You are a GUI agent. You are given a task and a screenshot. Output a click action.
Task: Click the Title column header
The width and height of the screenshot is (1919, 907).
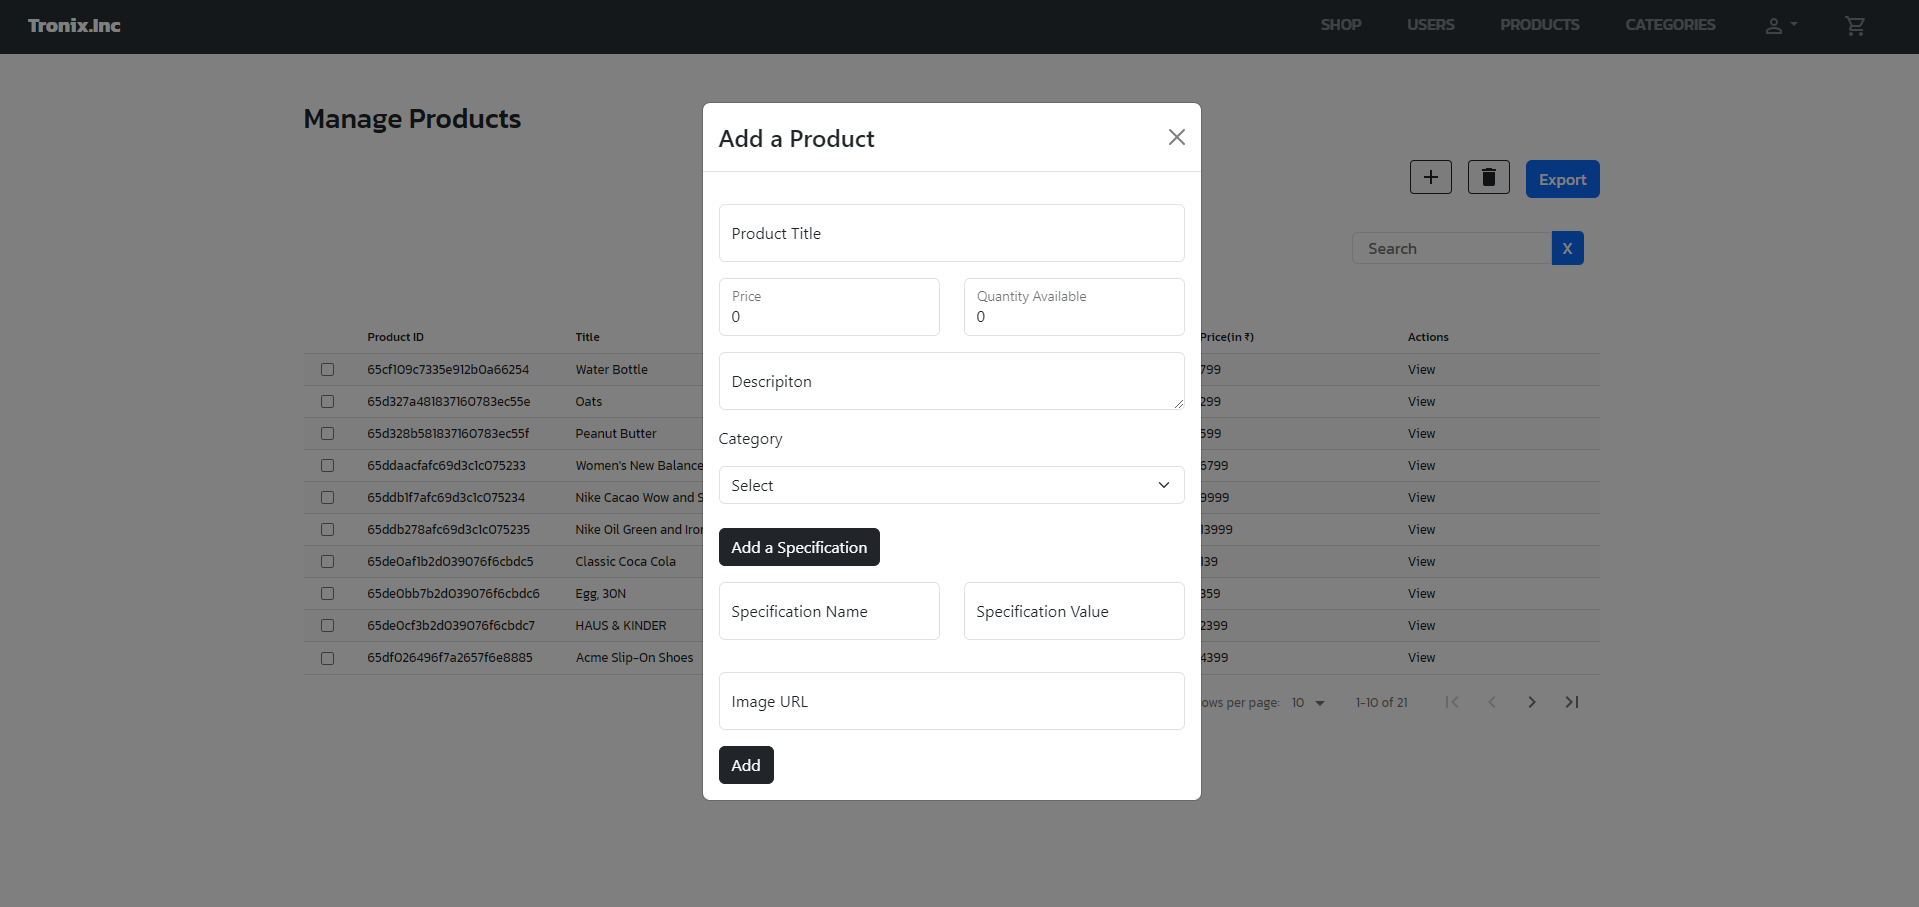pos(587,337)
